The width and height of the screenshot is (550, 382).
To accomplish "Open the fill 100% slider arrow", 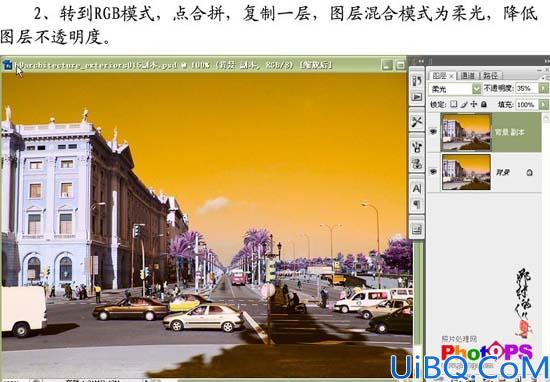I will 543,105.
